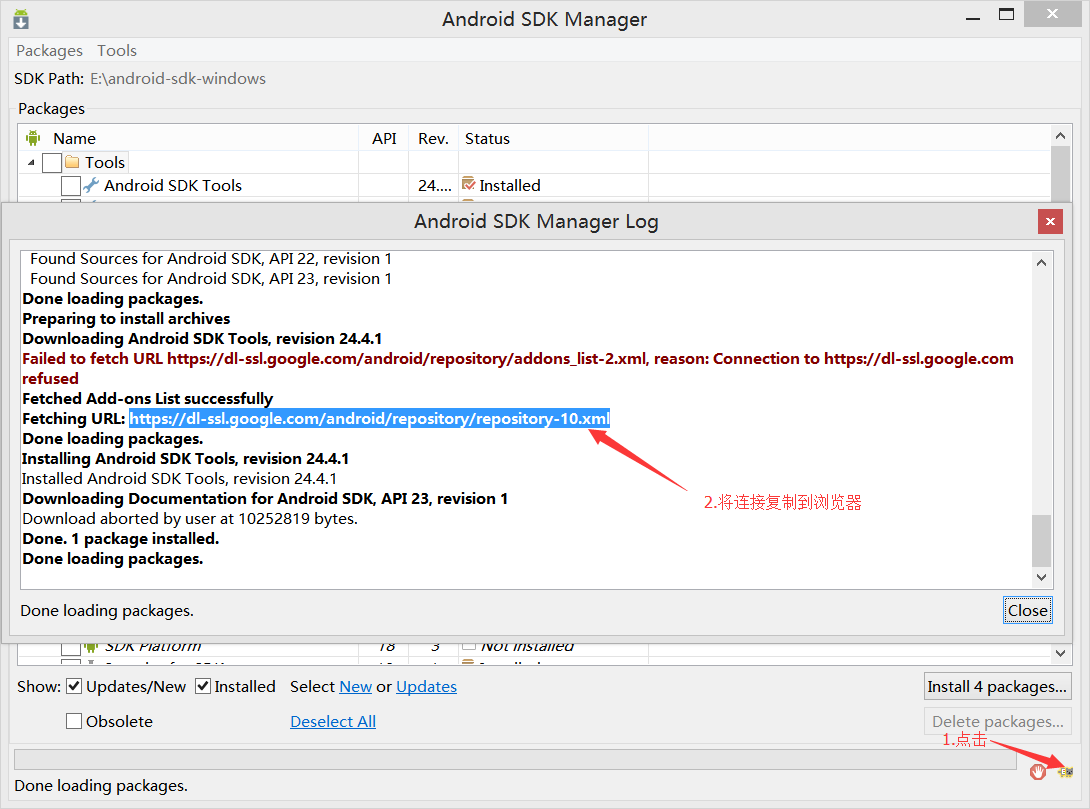Click the packages list scroll-down arrow
This screenshot has width=1090, height=809.
[1060, 653]
